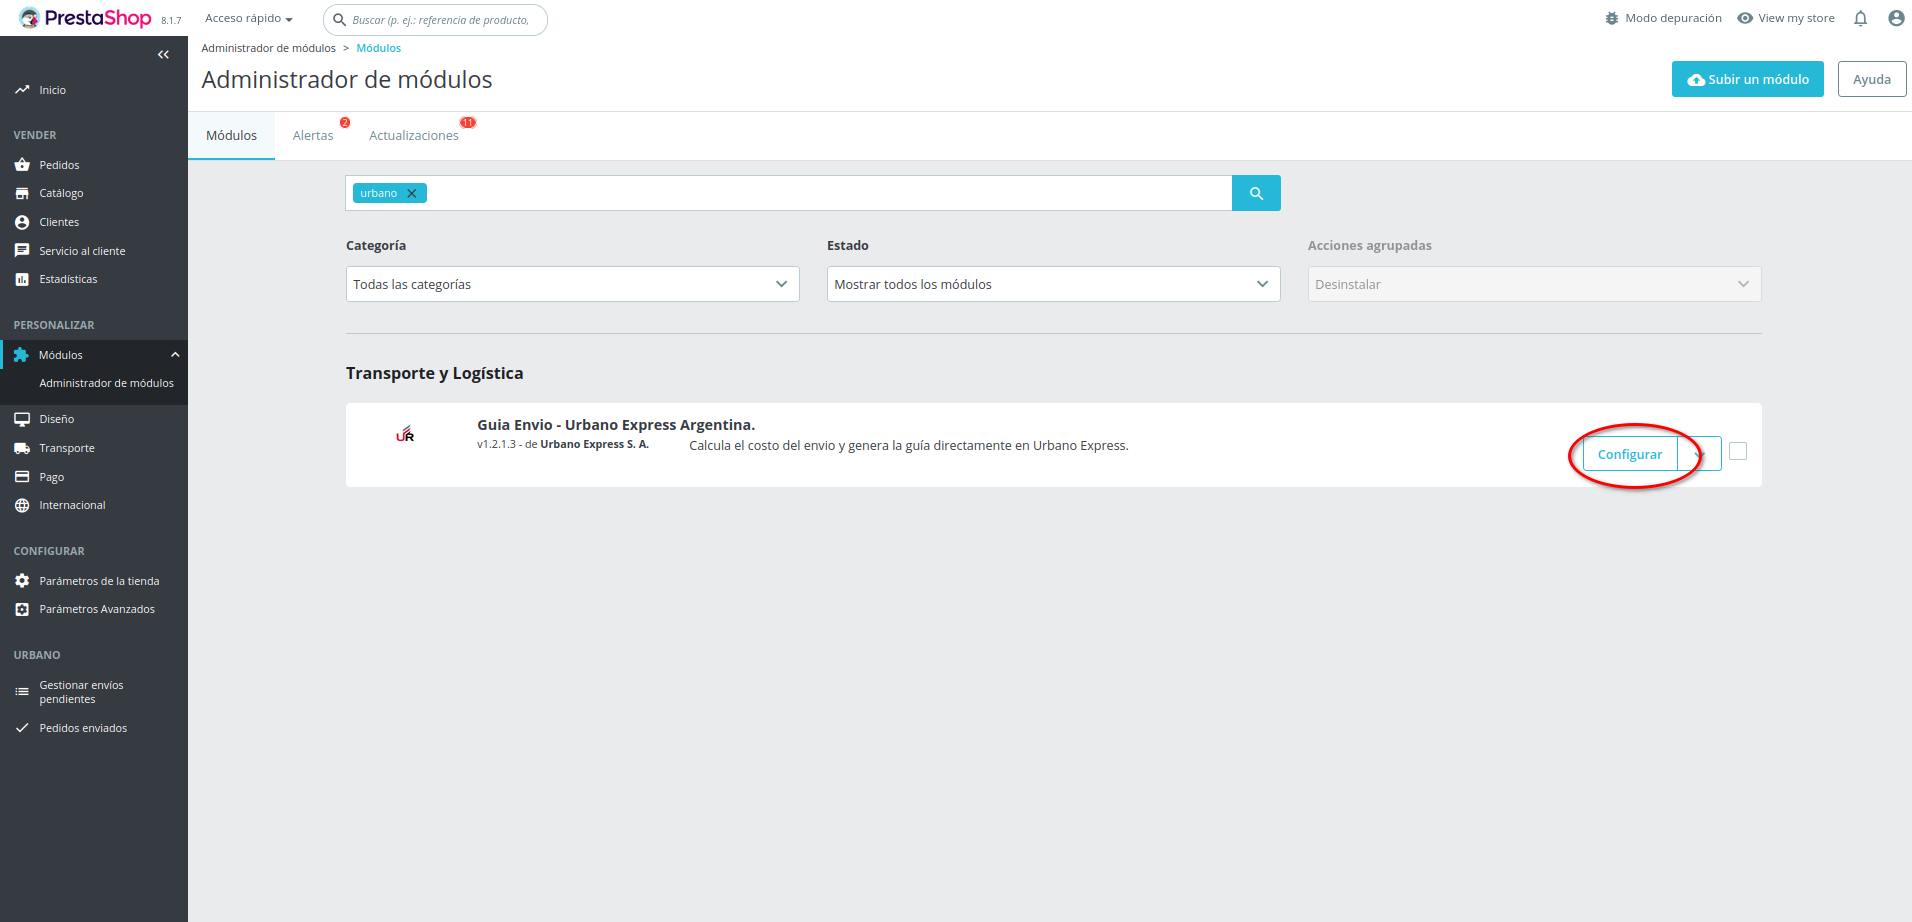Remove the 'urbano' search tag

[x=412, y=194]
